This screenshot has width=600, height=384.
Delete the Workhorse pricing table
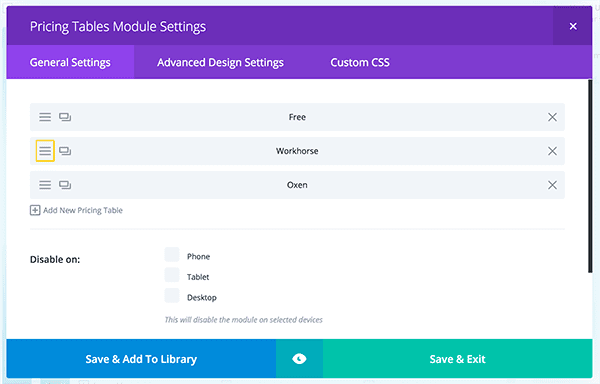click(552, 151)
